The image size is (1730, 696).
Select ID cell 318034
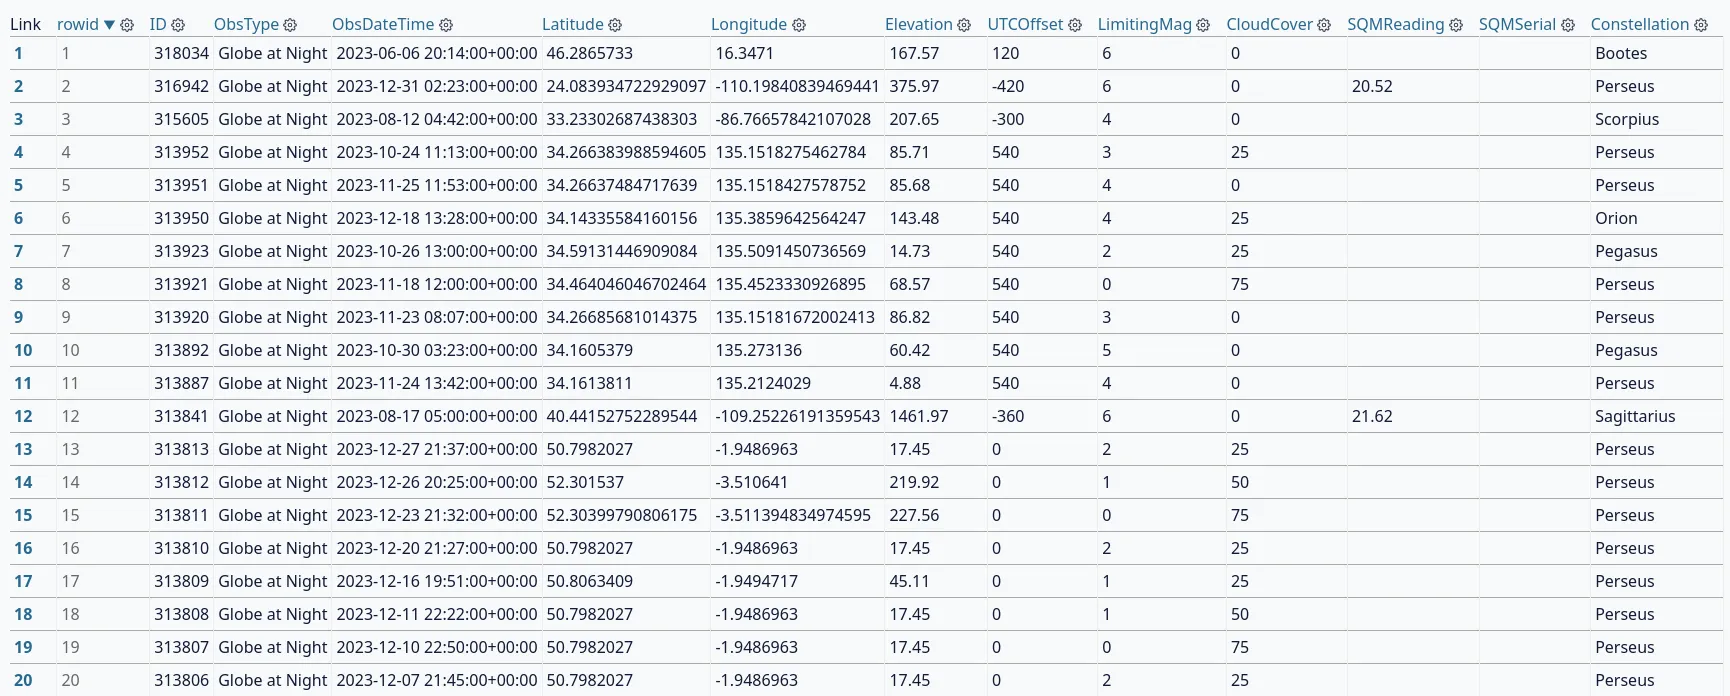181,53
